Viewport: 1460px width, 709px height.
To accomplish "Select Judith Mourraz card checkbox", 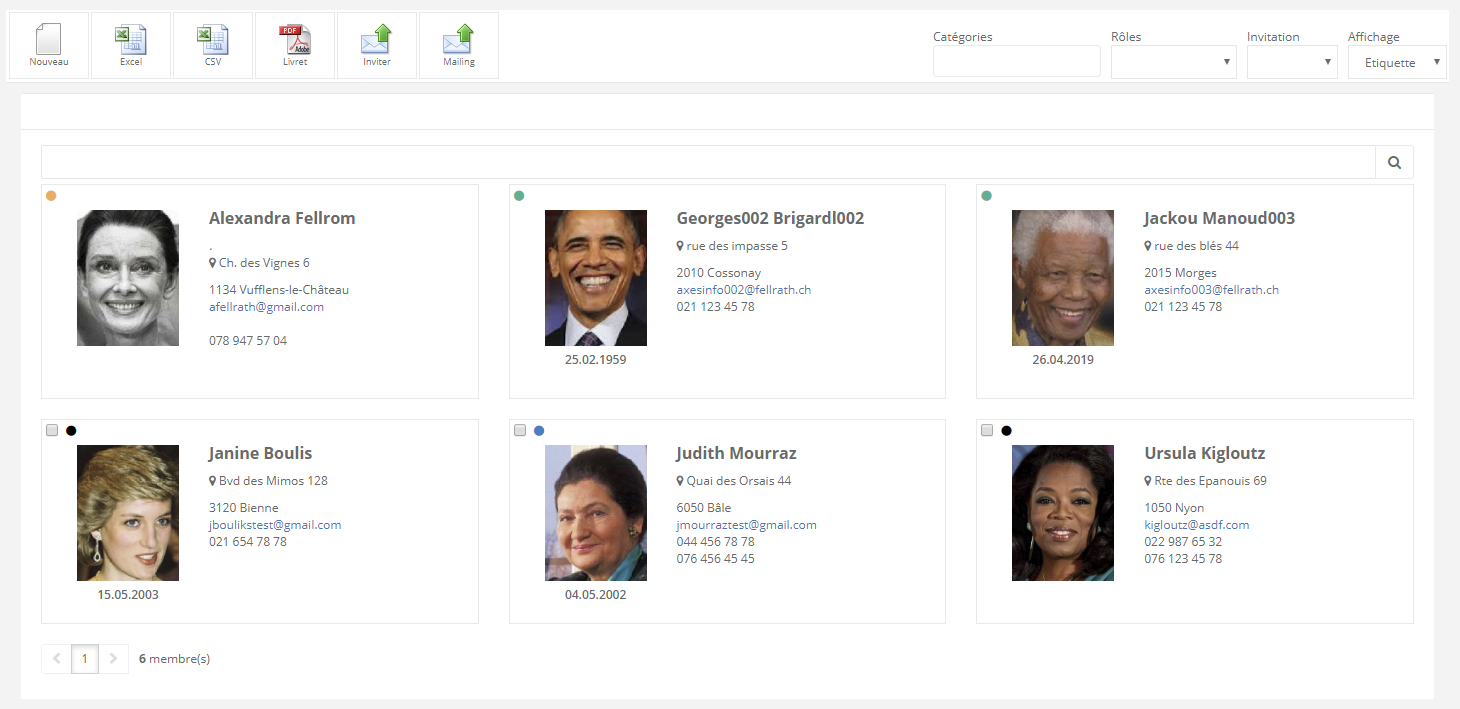I will coord(520,430).
